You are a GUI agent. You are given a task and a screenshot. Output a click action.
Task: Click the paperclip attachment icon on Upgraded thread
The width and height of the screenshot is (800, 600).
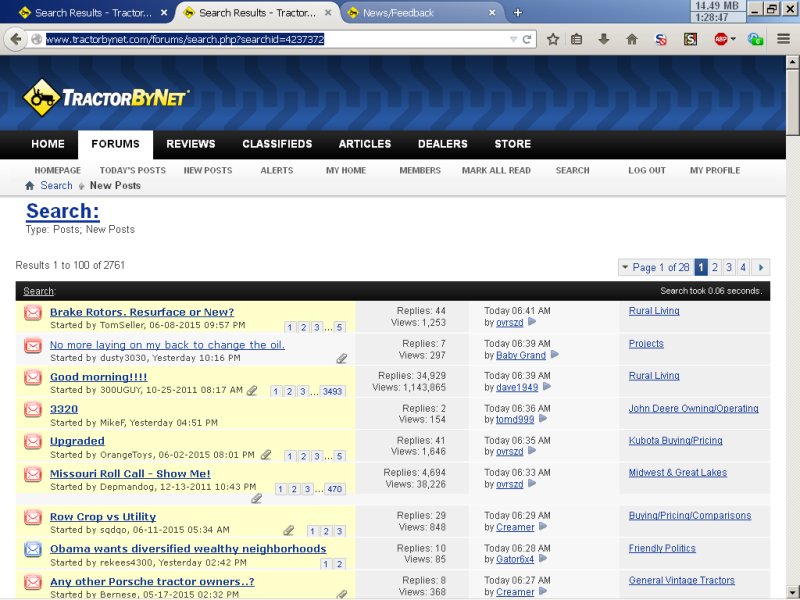(x=266, y=455)
